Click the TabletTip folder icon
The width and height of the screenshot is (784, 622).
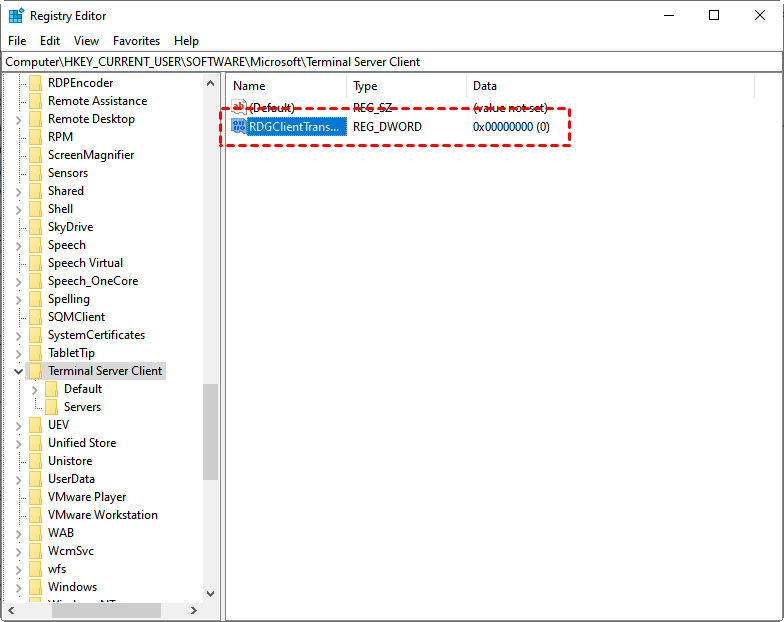(36, 353)
